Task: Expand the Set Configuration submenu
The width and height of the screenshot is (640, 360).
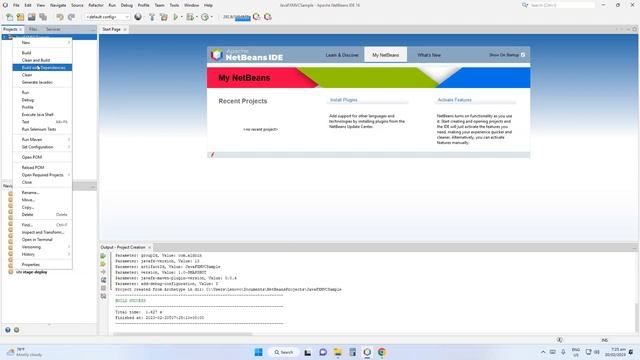Action: click(42, 147)
